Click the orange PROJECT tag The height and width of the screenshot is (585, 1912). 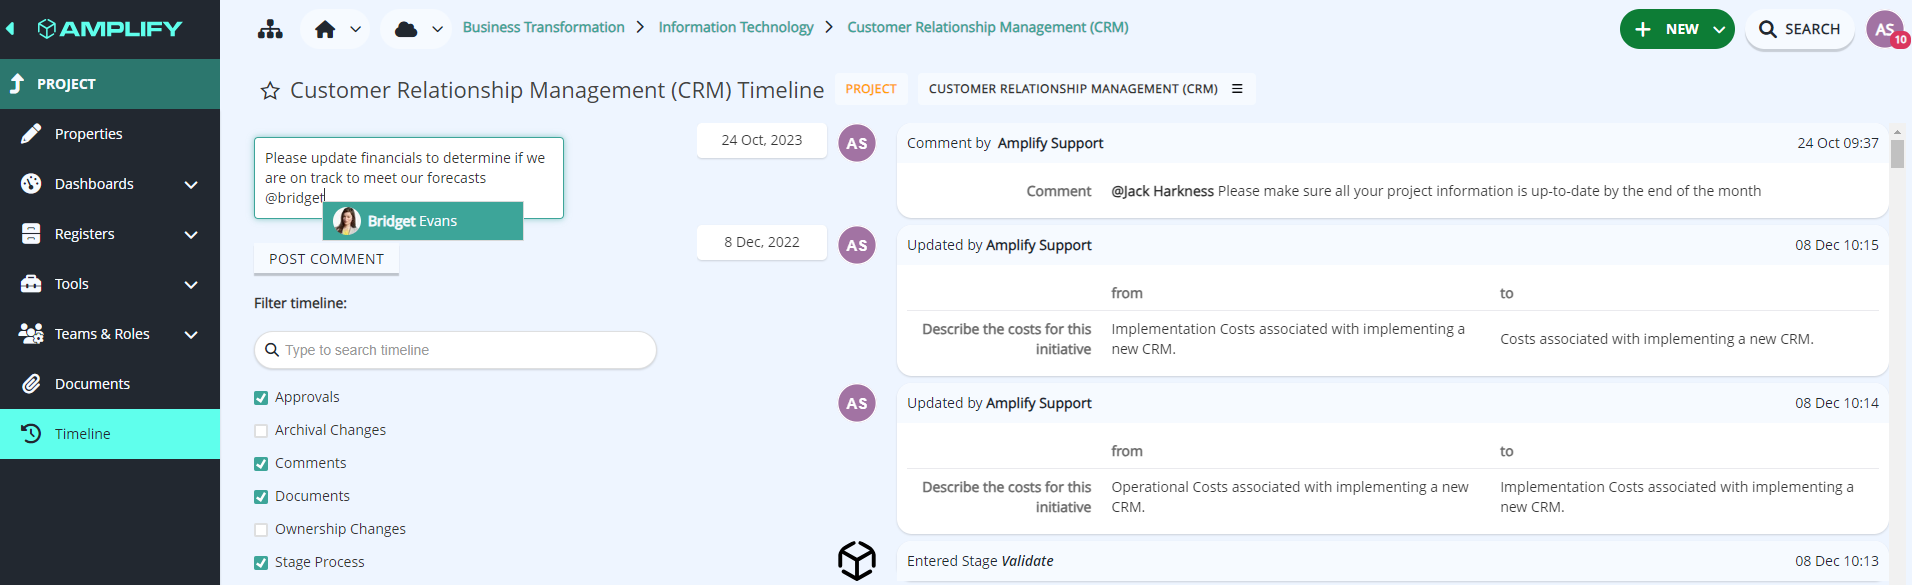click(x=871, y=89)
